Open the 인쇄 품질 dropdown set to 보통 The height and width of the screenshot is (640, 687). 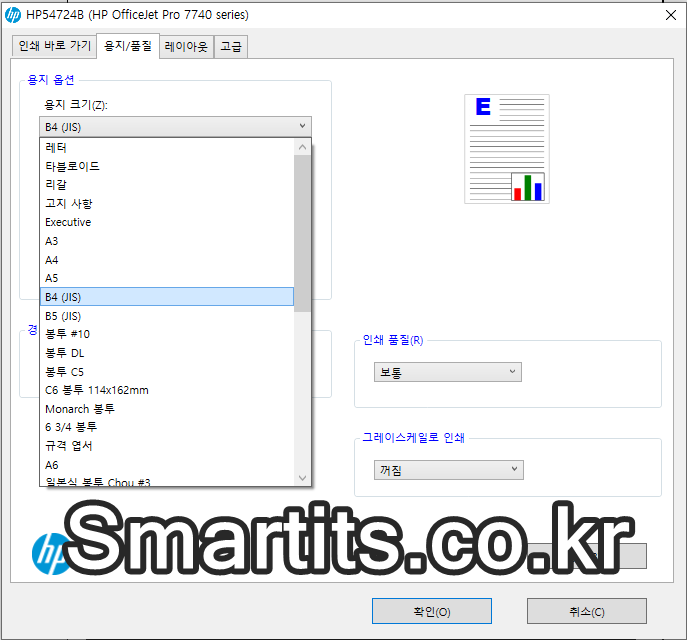(x=447, y=372)
